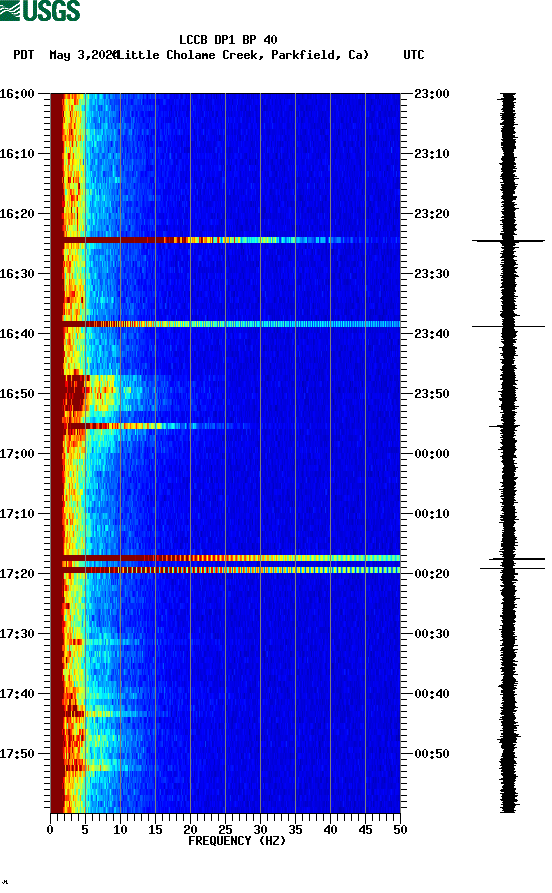Viewport: 552px width, 893px height.
Task: Click the 16:30 PDT time label
Action: click(17, 273)
